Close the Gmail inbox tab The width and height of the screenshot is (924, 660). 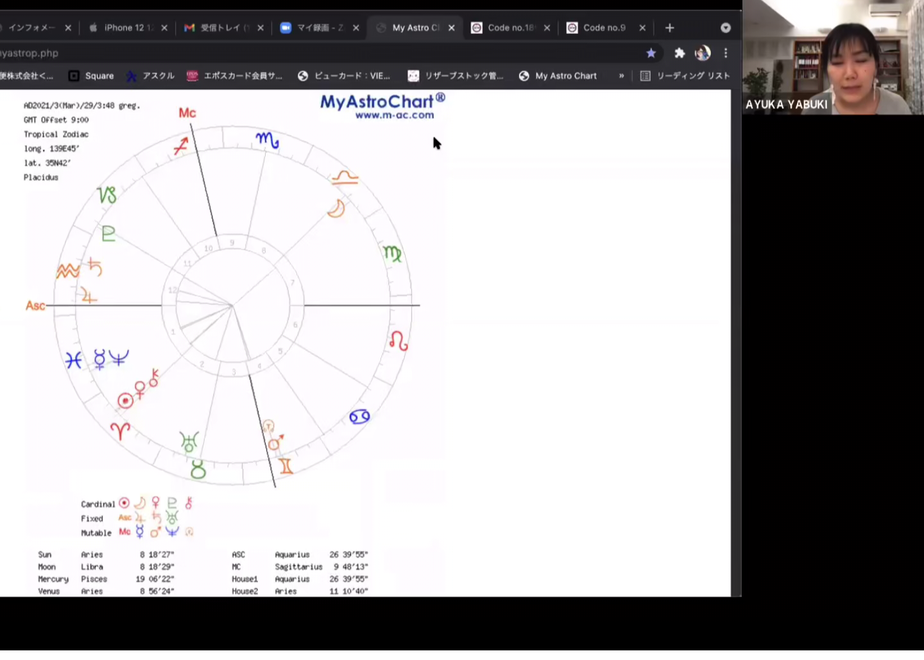tap(260, 28)
